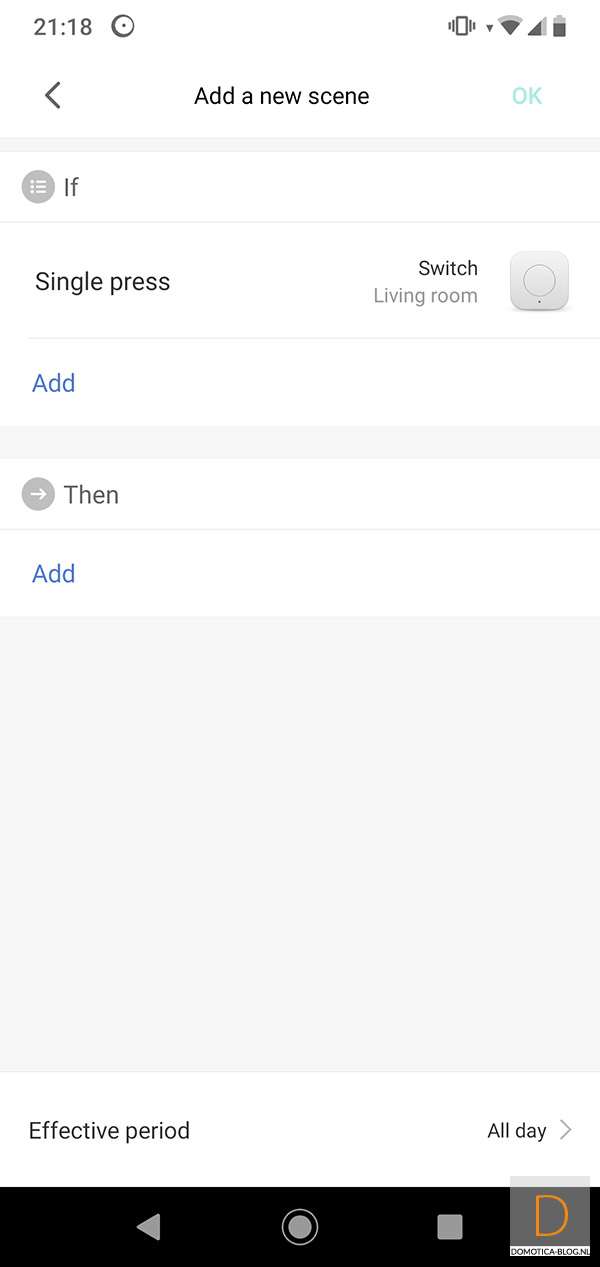Viewport: 600px width, 1267px height.
Task: Tap the wireless switch device image
Action: (x=539, y=281)
